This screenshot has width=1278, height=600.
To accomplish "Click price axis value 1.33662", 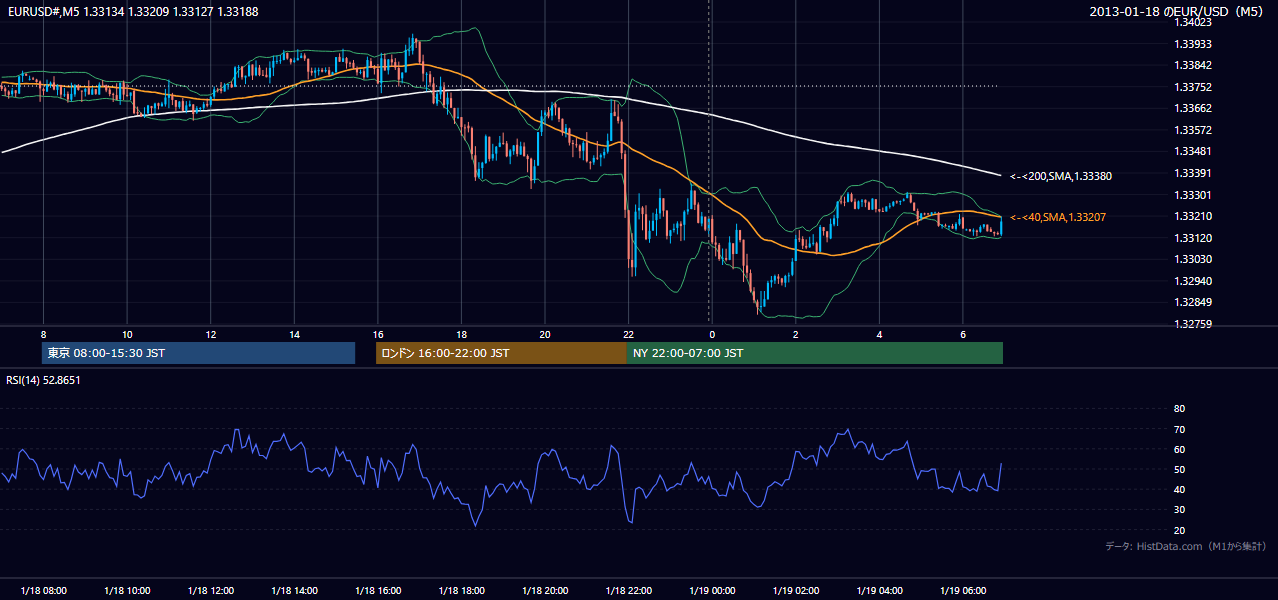I will tap(1193, 108).
